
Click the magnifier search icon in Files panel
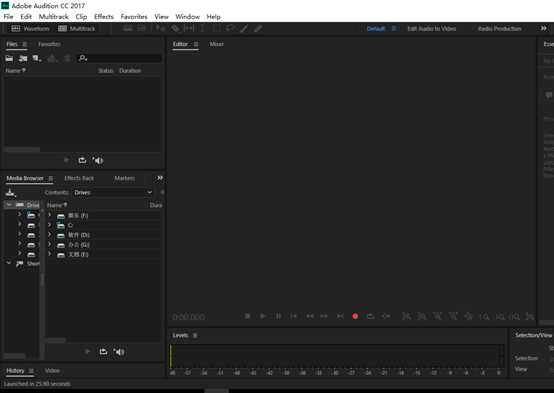click(x=83, y=58)
